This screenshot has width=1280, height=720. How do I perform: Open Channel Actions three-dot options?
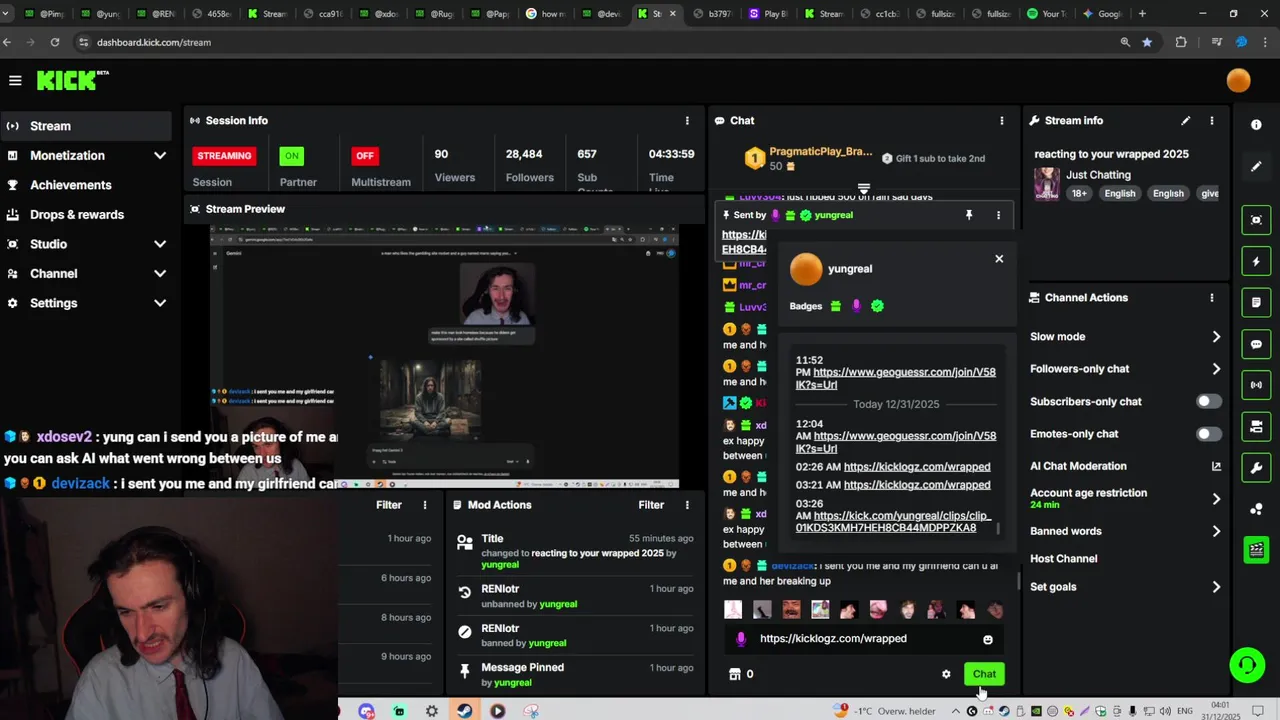point(1211,298)
